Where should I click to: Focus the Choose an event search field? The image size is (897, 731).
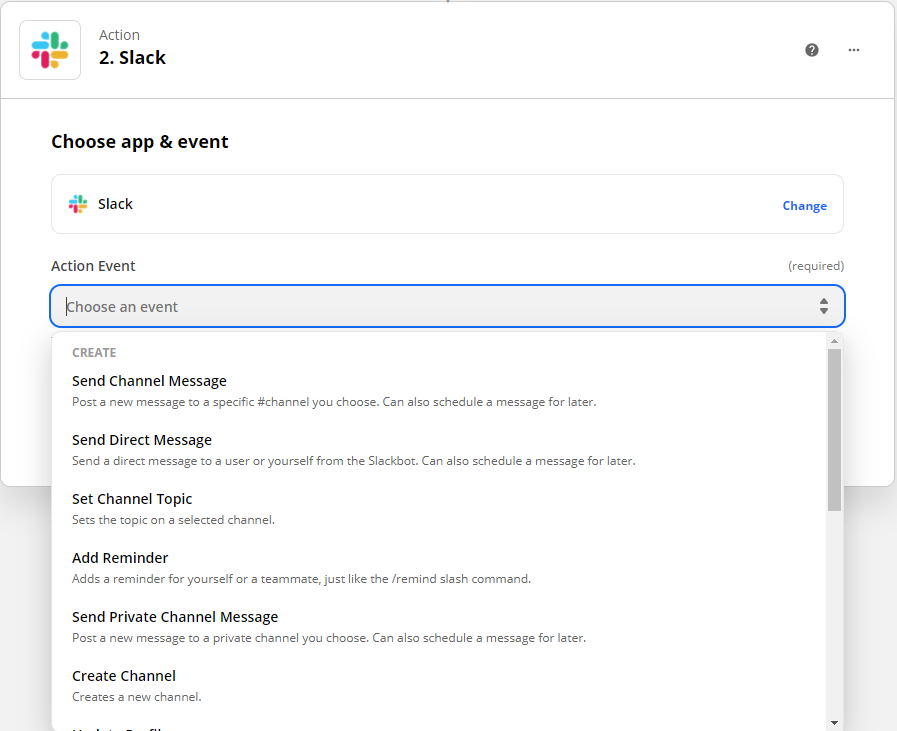430,307
